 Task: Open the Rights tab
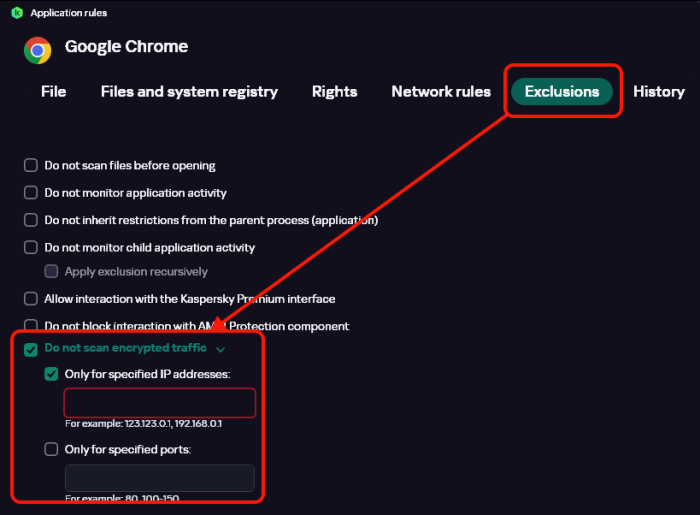click(x=334, y=92)
